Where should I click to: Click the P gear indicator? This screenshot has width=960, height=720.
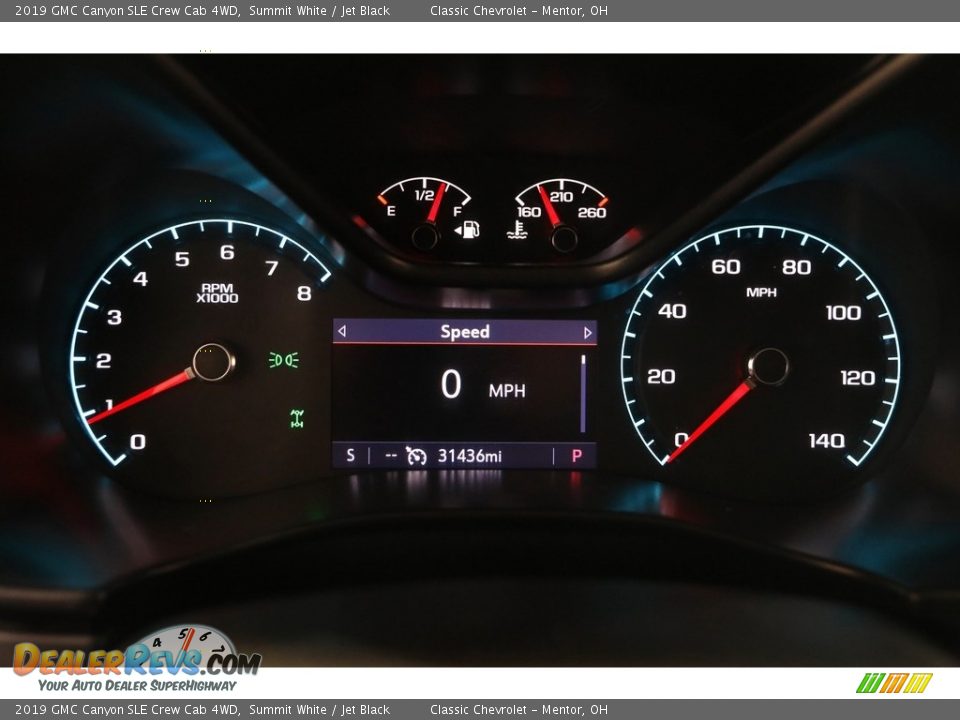577,456
